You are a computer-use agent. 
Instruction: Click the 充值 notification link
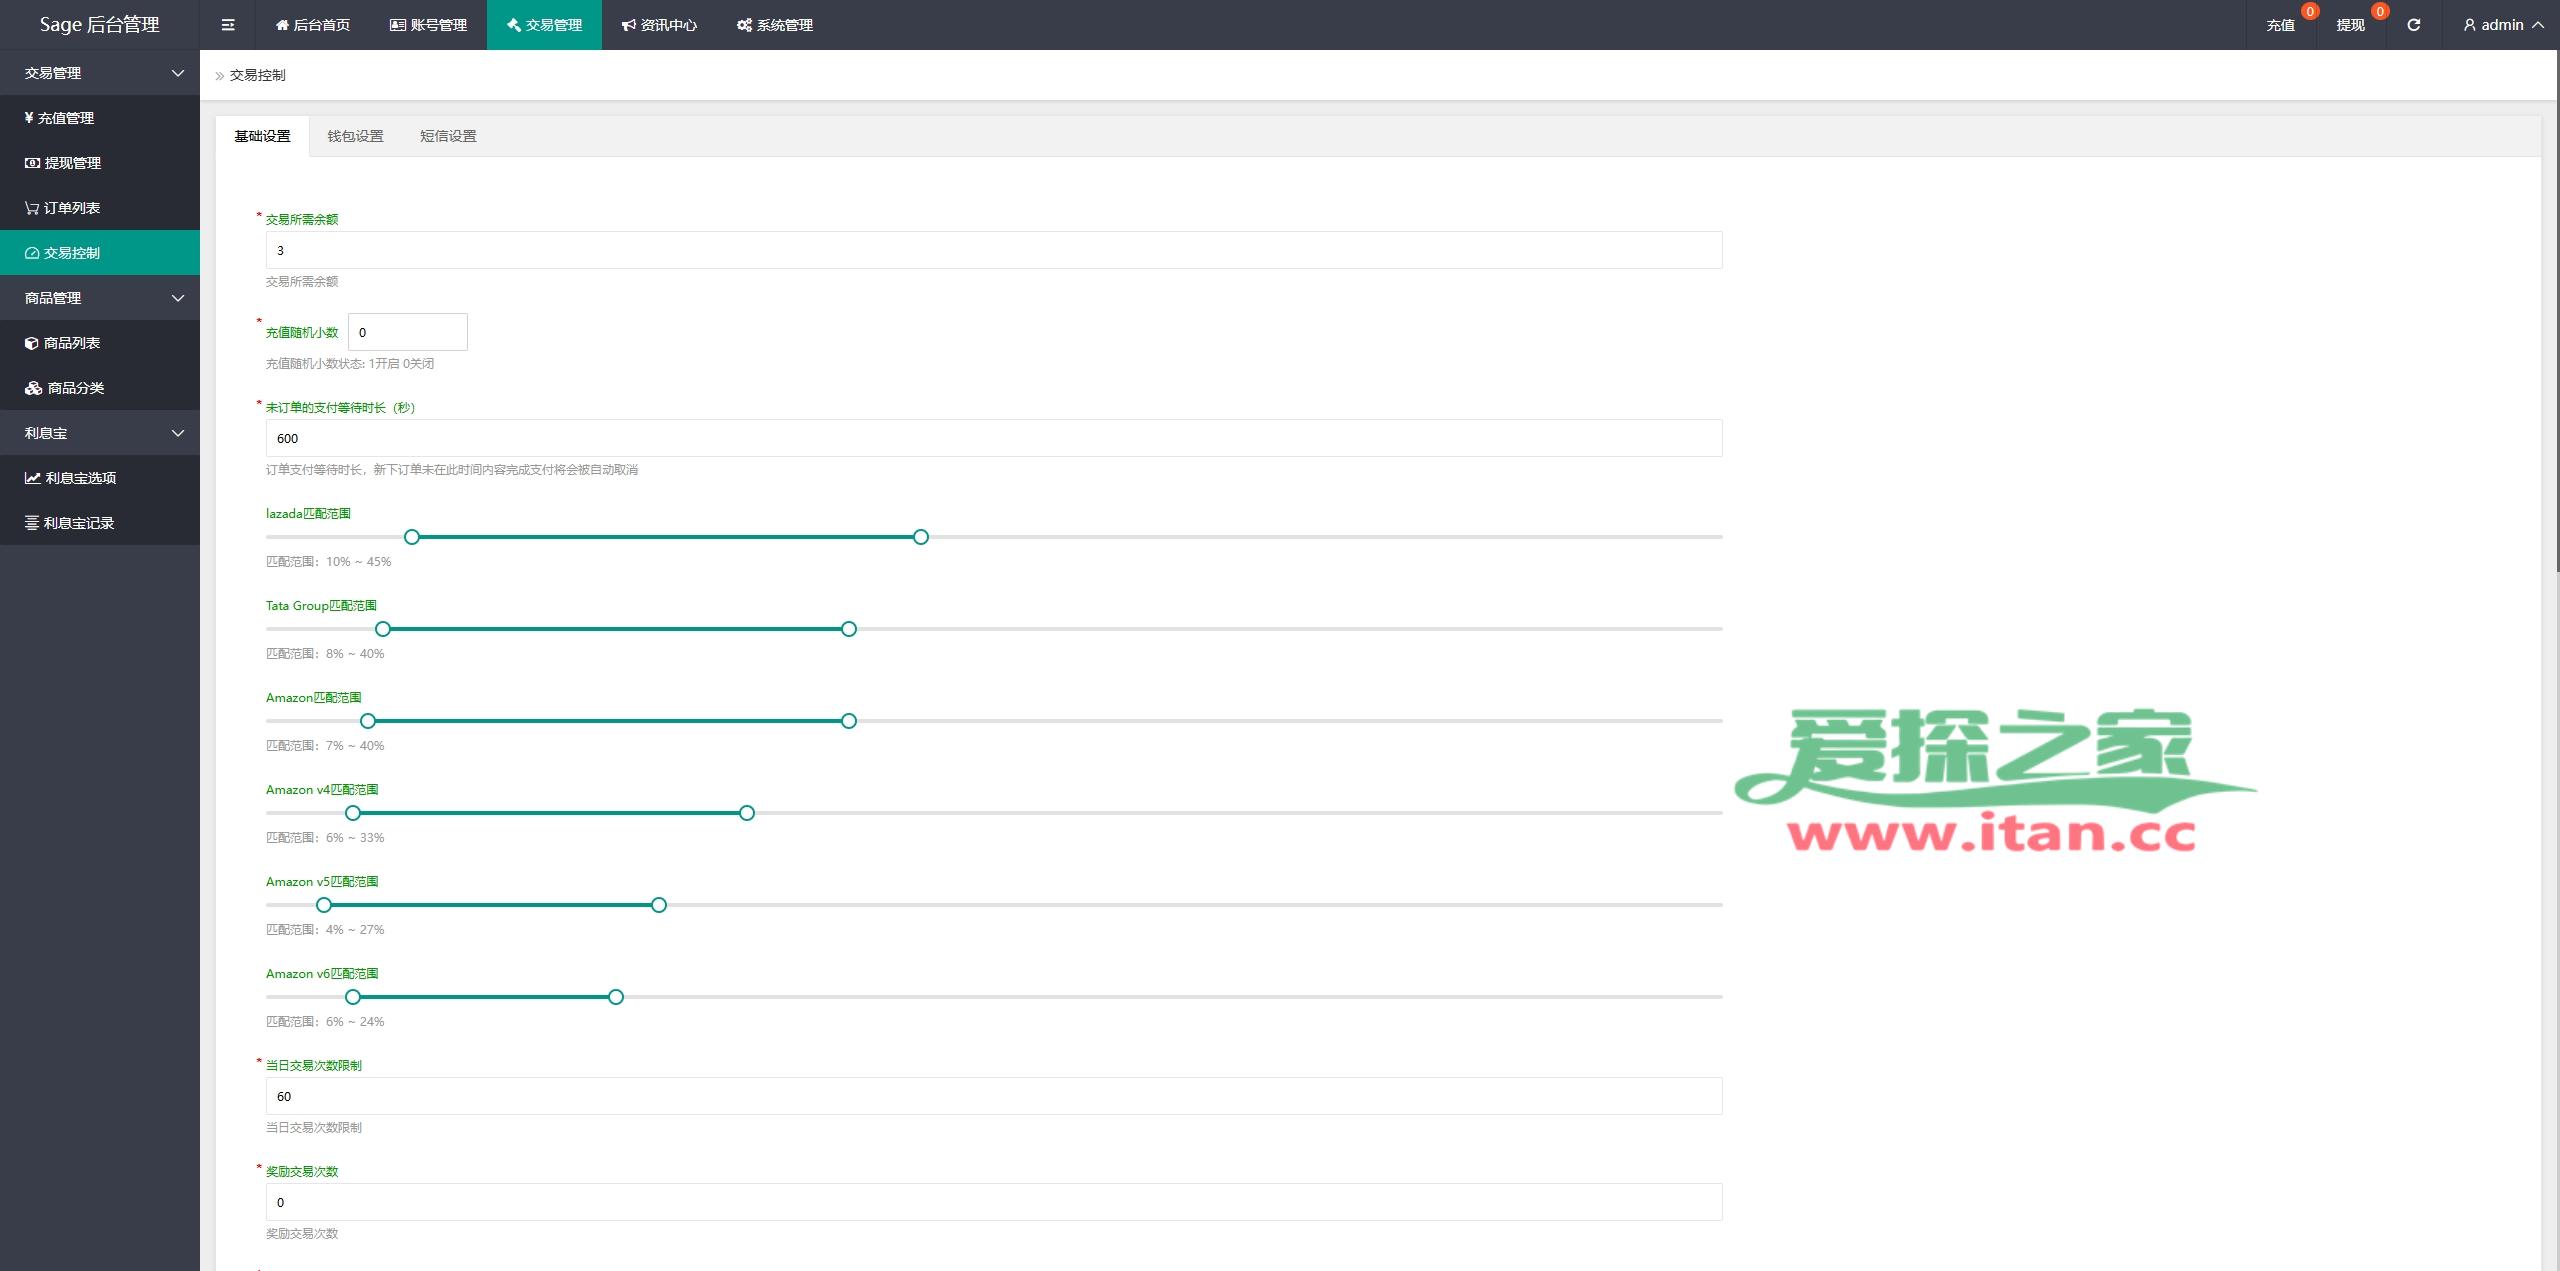[x=2280, y=25]
